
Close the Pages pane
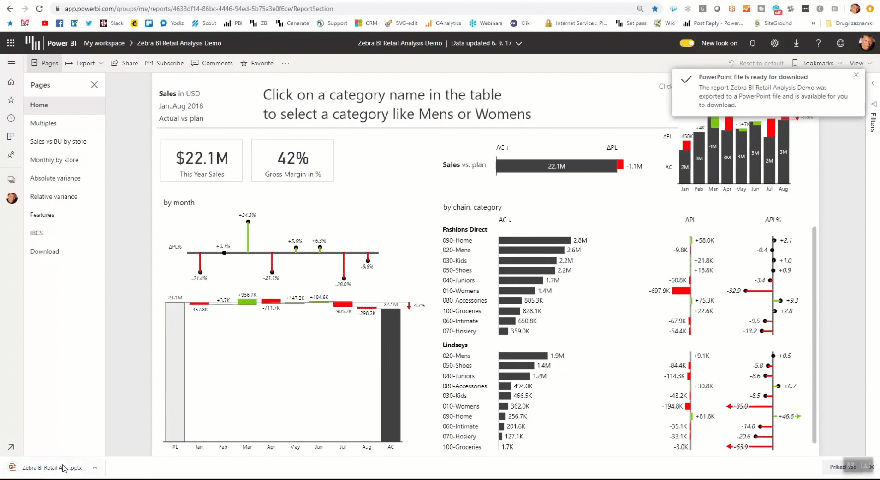coord(94,85)
